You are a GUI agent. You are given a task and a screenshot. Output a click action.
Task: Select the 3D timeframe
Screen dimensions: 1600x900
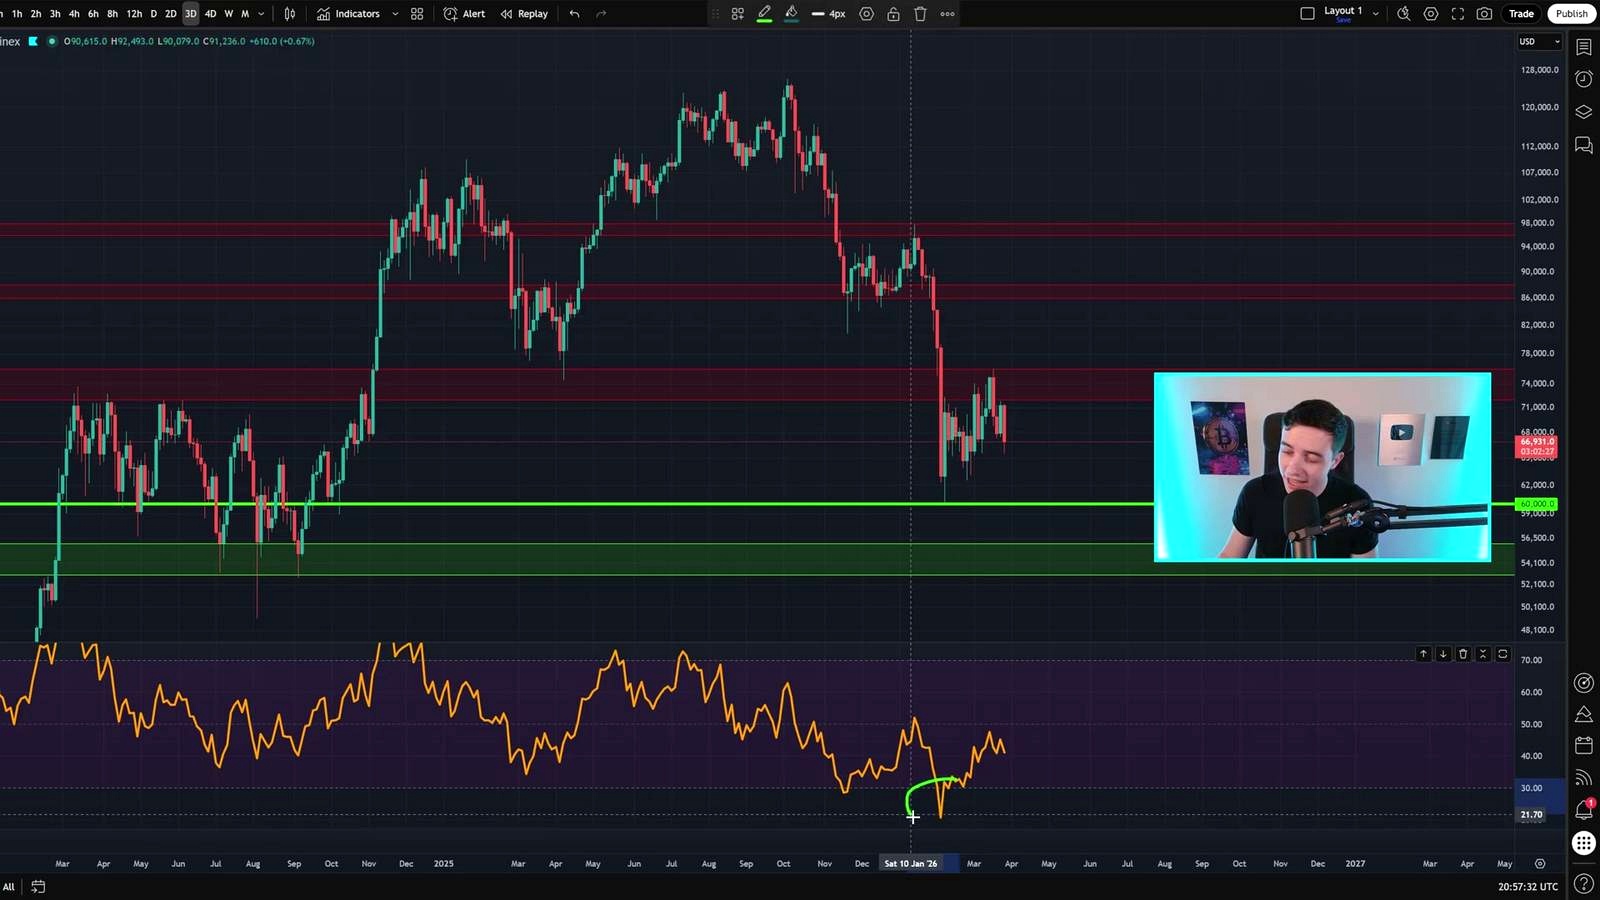pos(190,14)
